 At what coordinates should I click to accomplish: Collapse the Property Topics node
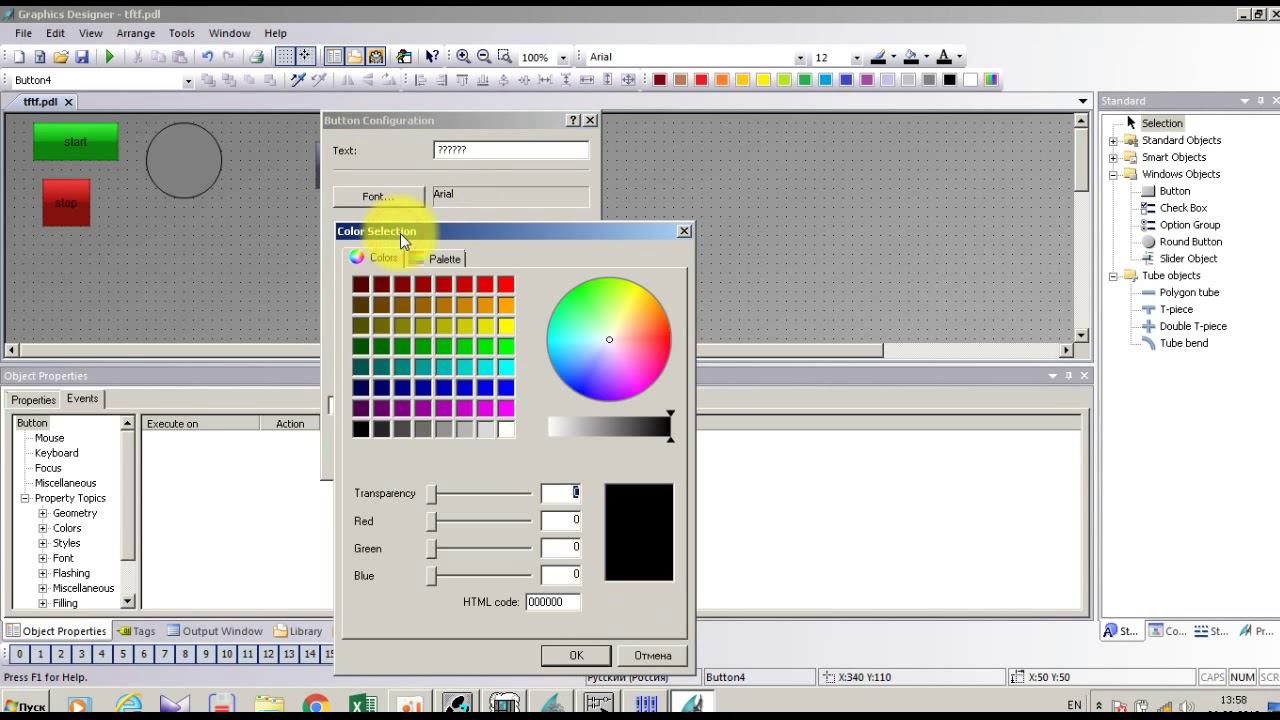[x=25, y=498]
